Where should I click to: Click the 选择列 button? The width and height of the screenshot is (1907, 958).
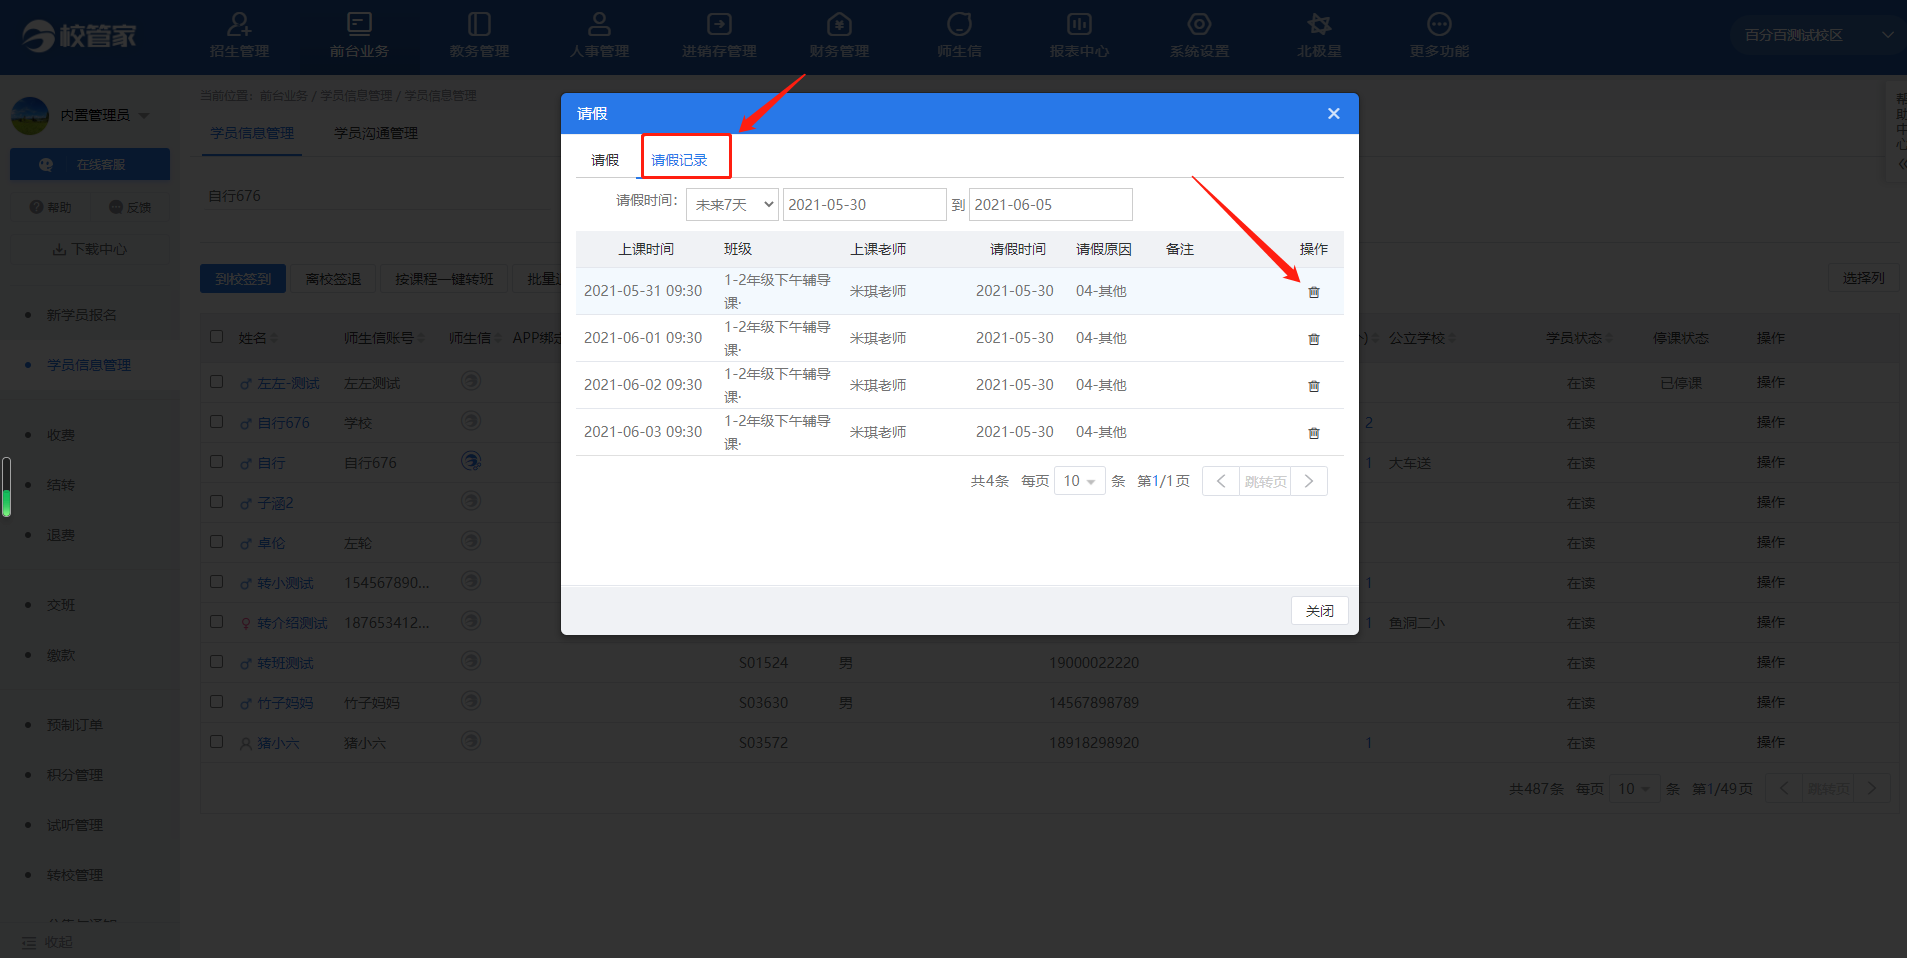pos(1863,278)
